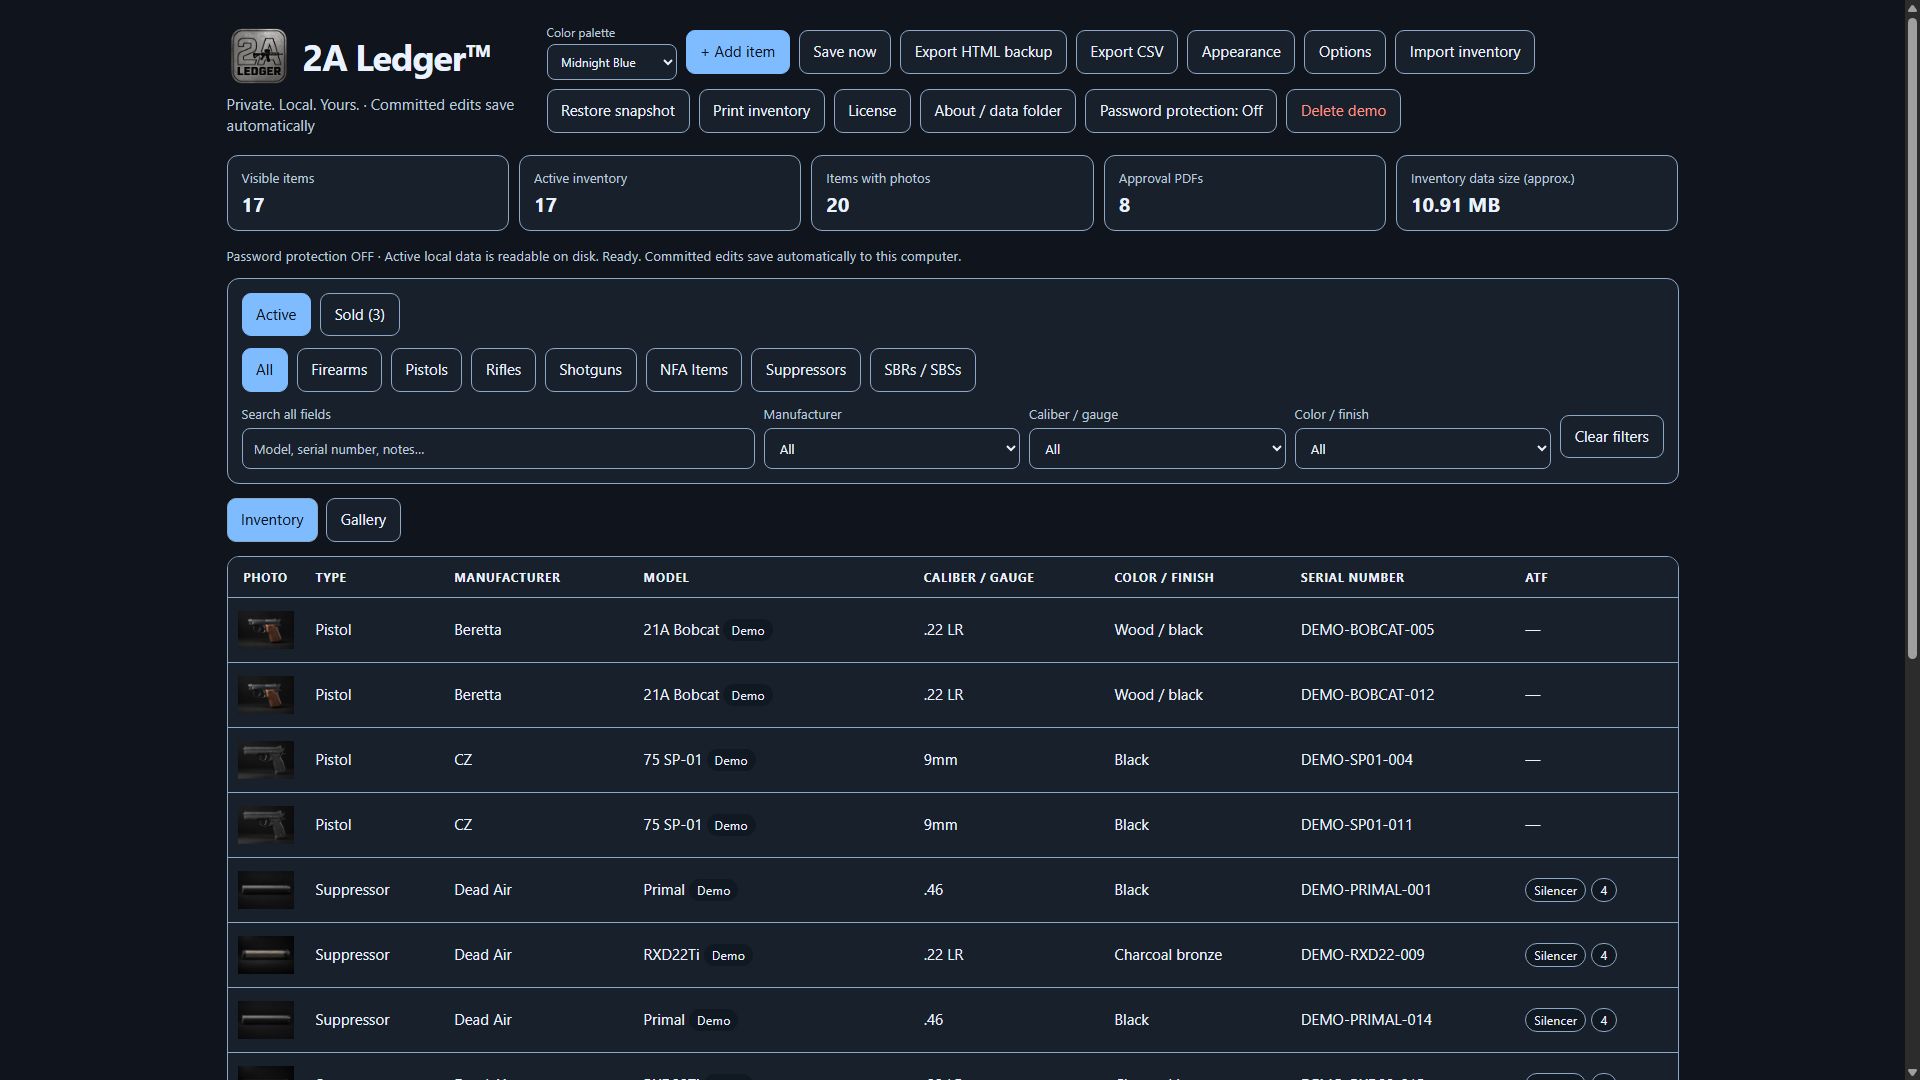The height and width of the screenshot is (1080, 1920).
Task: Open the Color palette Midnight Blue dropdown
Action: (x=612, y=62)
